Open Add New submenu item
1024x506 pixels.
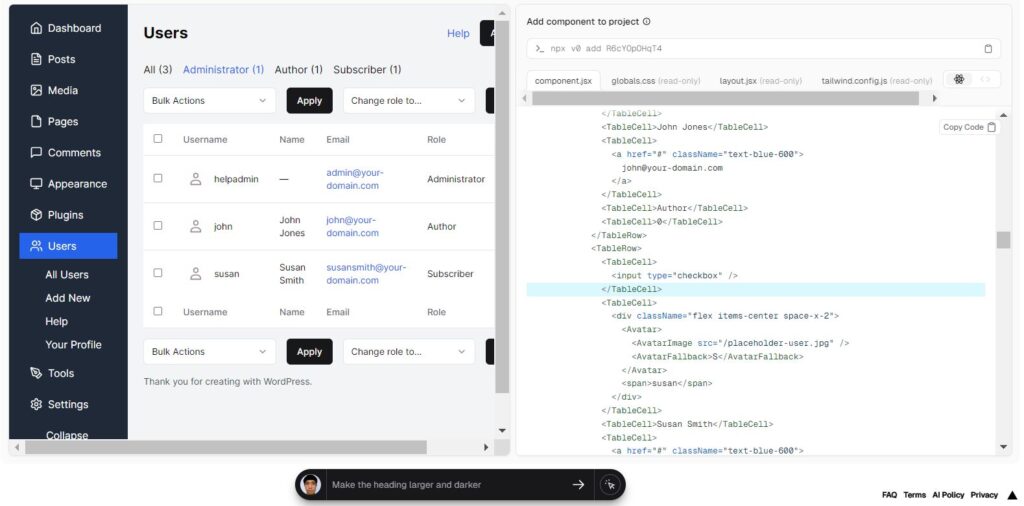pyautogui.click(x=68, y=298)
